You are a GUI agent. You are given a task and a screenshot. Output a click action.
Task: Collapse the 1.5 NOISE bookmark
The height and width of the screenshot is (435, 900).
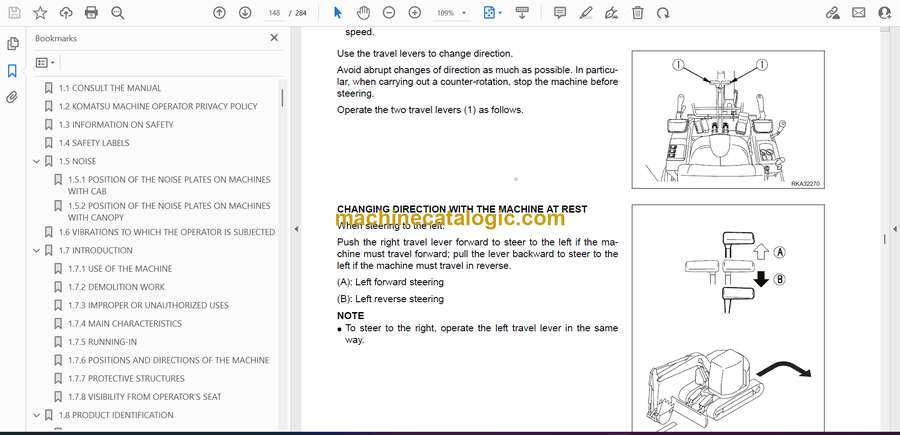[x=36, y=161]
